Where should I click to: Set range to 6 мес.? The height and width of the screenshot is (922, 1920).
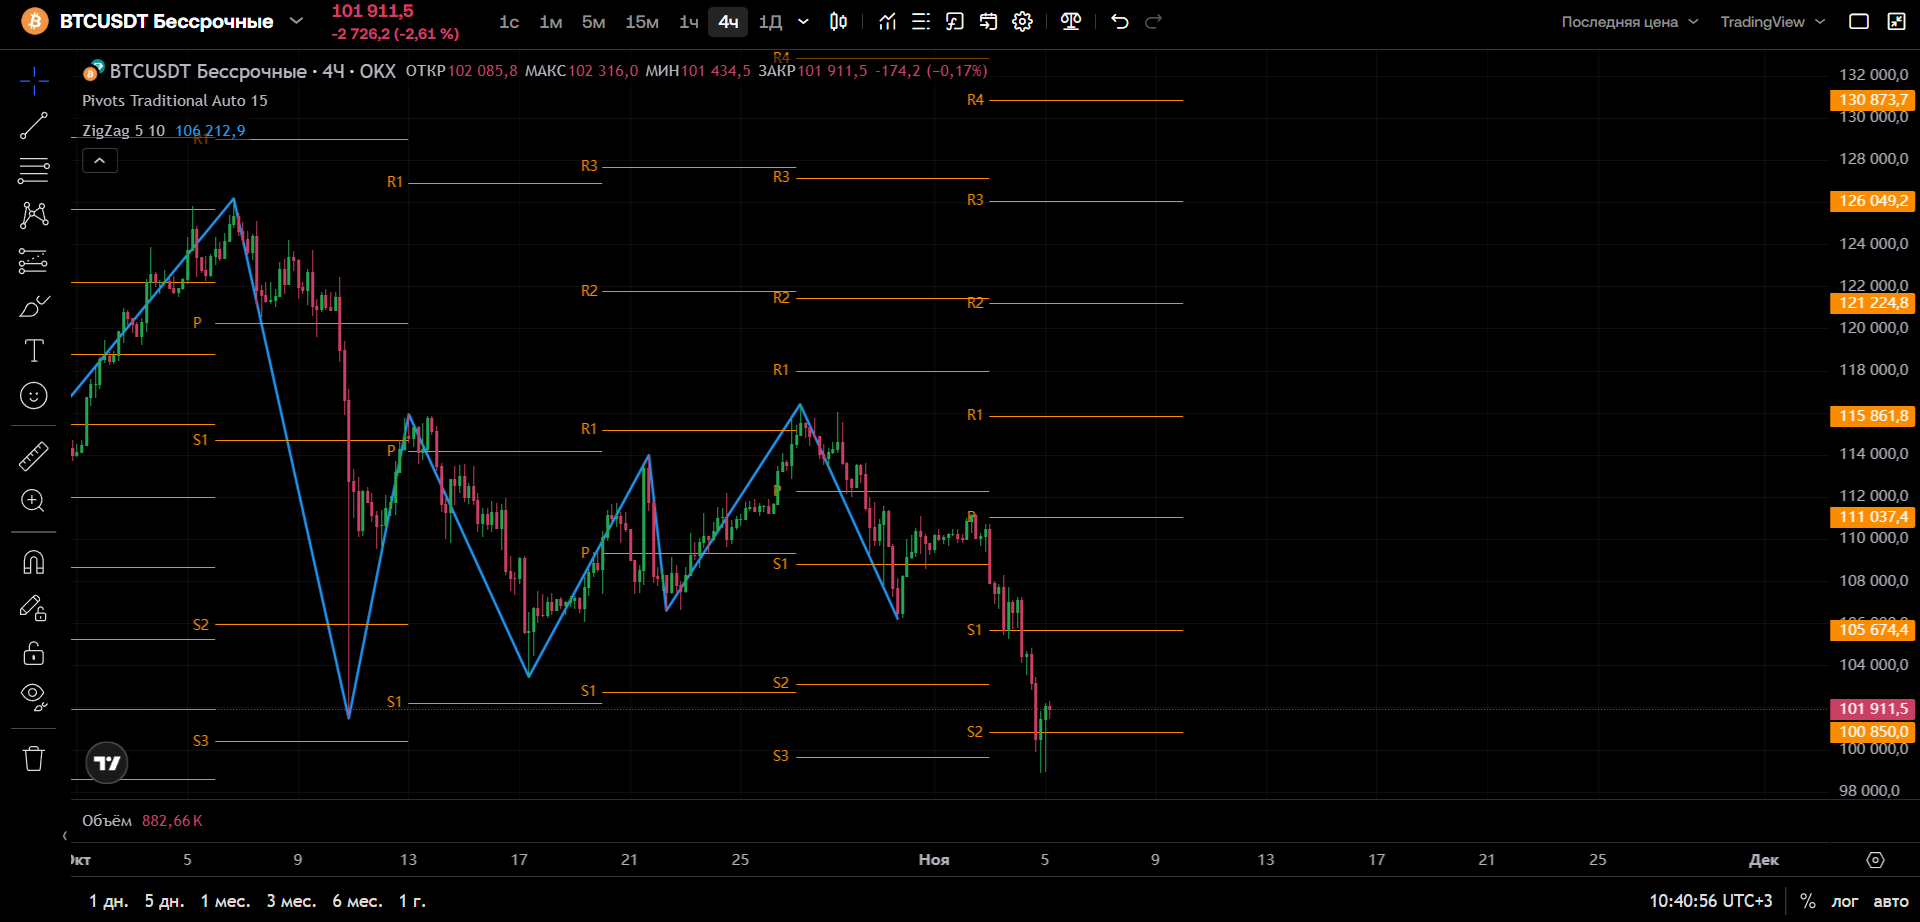click(x=357, y=901)
